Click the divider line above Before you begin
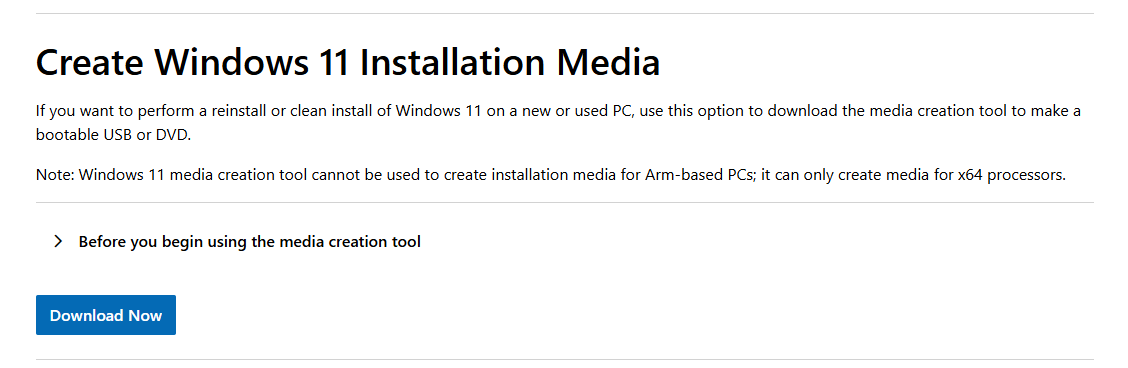This screenshot has height=368, width=1128. pos(565,203)
